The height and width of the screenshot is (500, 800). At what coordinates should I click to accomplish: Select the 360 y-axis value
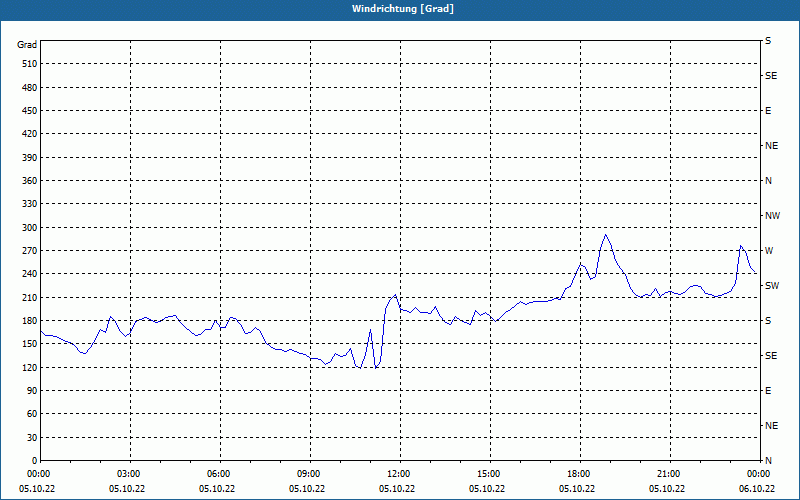[30, 181]
